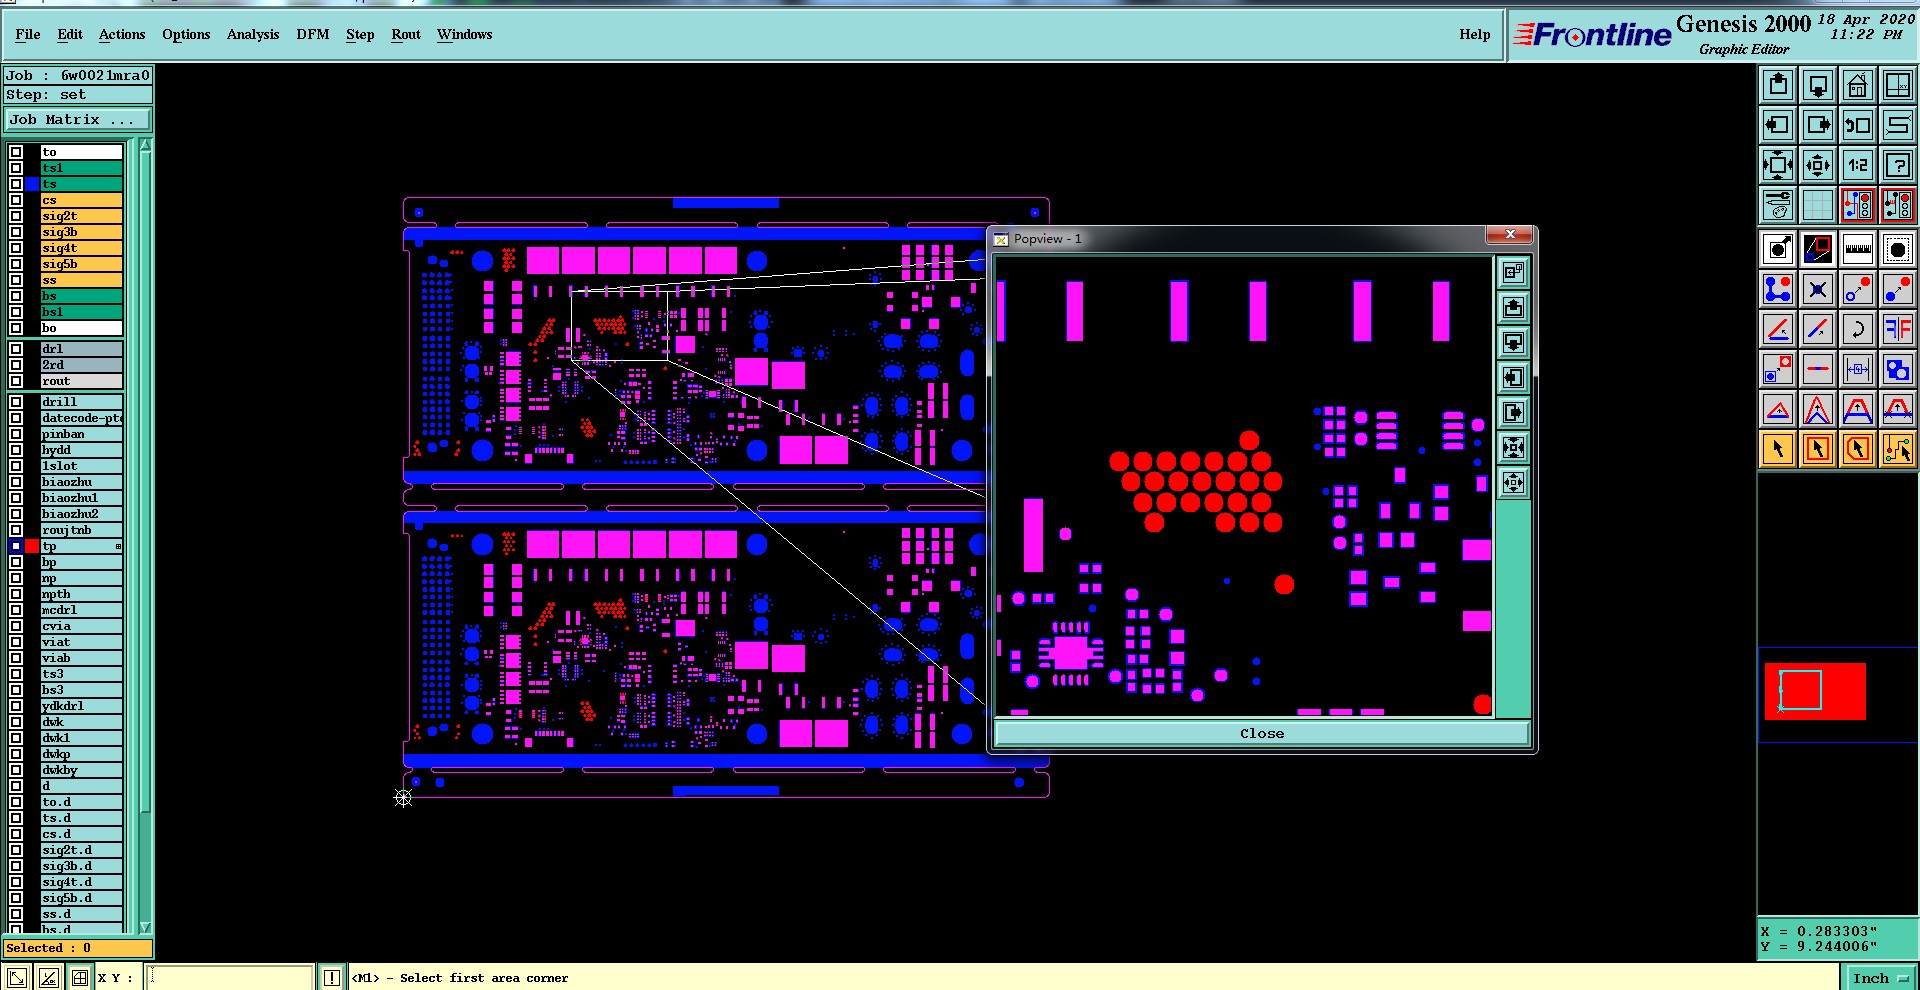Image resolution: width=1920 pixels, height=990 pixels.
Task: Click the question mark help icon
Action: [x=1897, y=165]
